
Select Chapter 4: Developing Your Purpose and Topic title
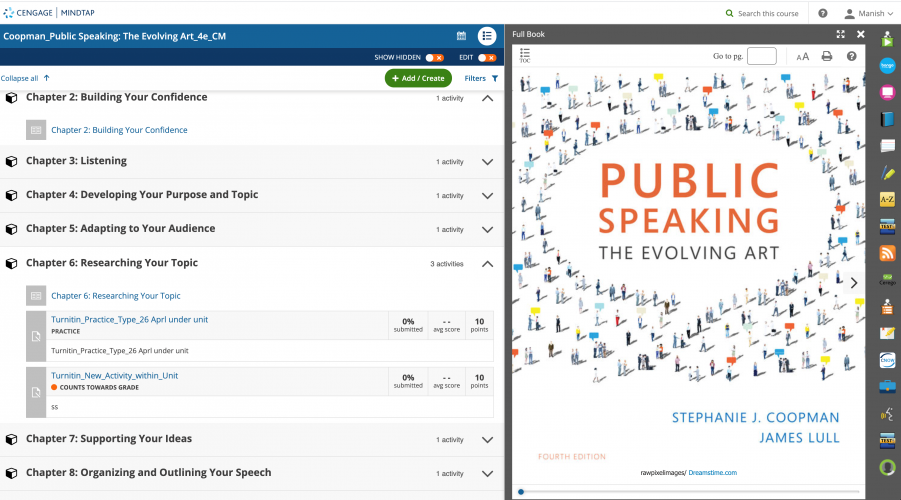pos(142,195)
